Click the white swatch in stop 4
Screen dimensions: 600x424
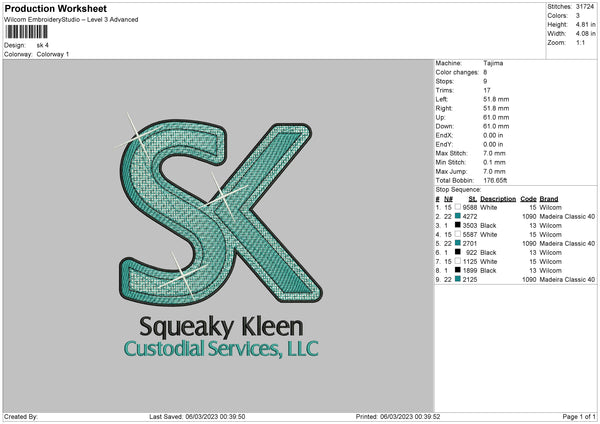[458, 234]
